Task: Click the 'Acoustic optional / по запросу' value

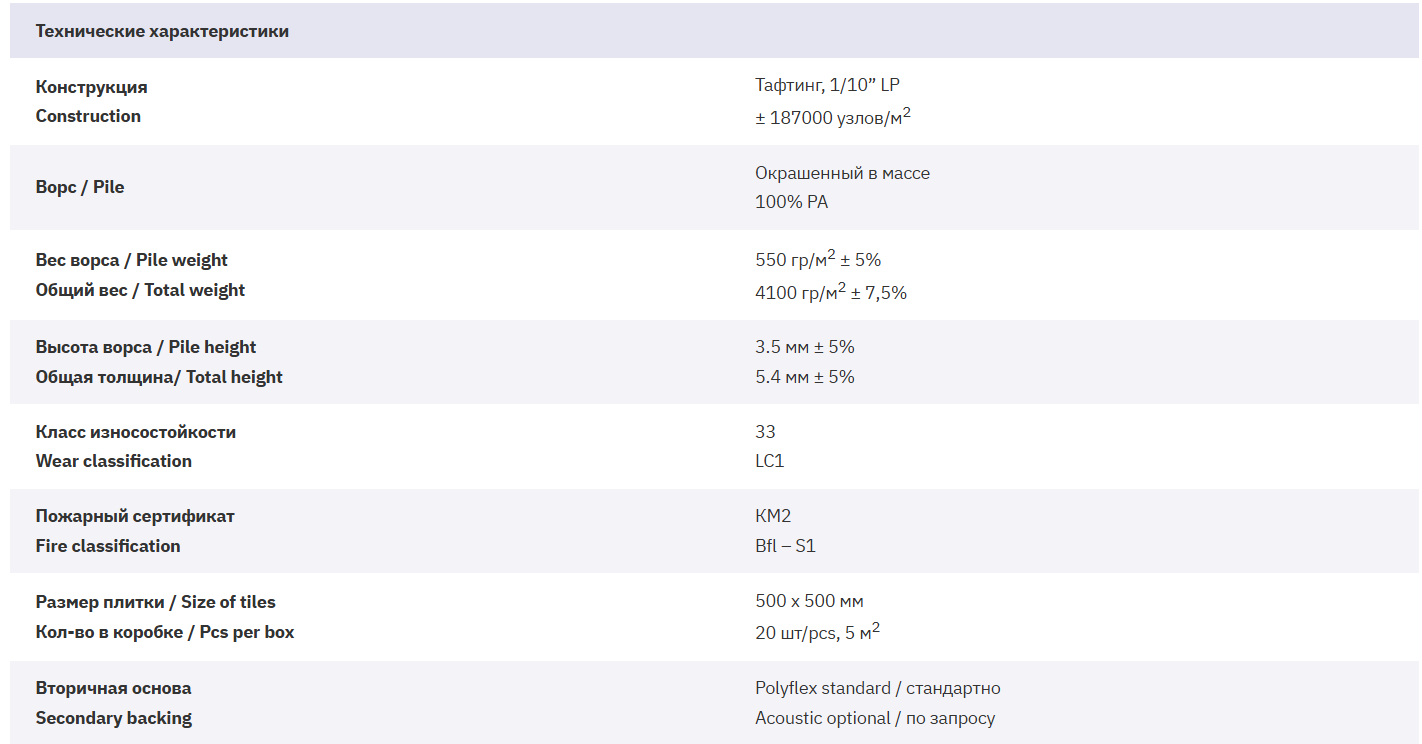Action: (x=875, y=718)
